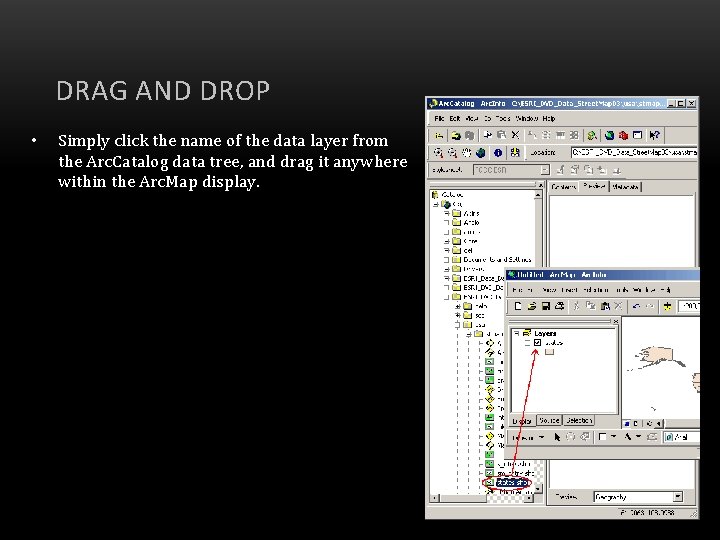Switch to Contents tab in ArcCatalog
The width and height of the screenshot is (720, 540).
tap(563, 187)
